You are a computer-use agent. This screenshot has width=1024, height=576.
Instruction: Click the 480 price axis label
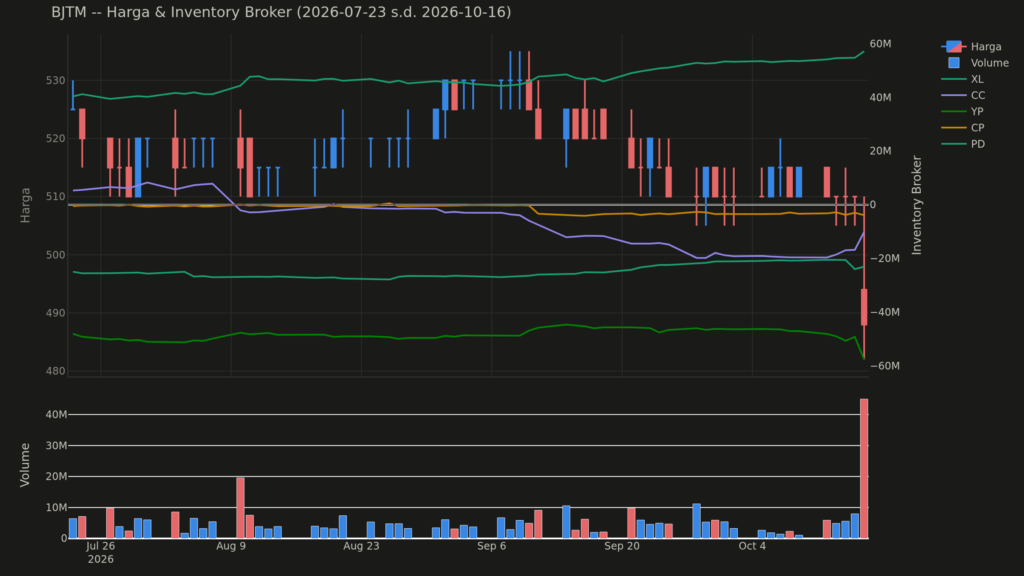coord(56,371)
